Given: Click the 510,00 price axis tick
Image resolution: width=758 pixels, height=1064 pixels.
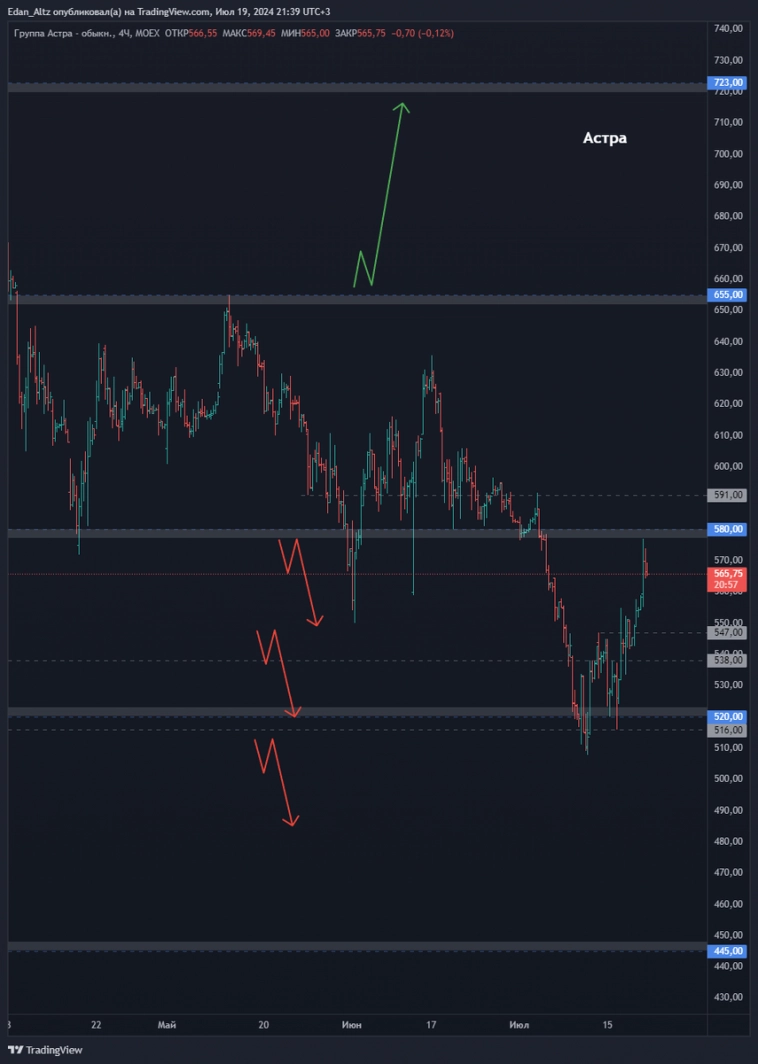Looking at the screenshot, I should pyautogui.click(x=728, y=747).
